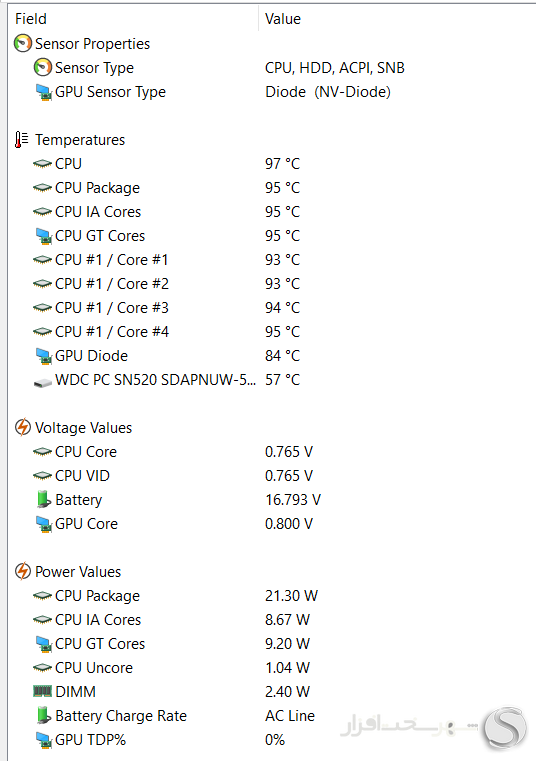Click the GPU Core 0.800 V value
The image size is (536, 761).
pyautogui.click(x=289, y=524)
